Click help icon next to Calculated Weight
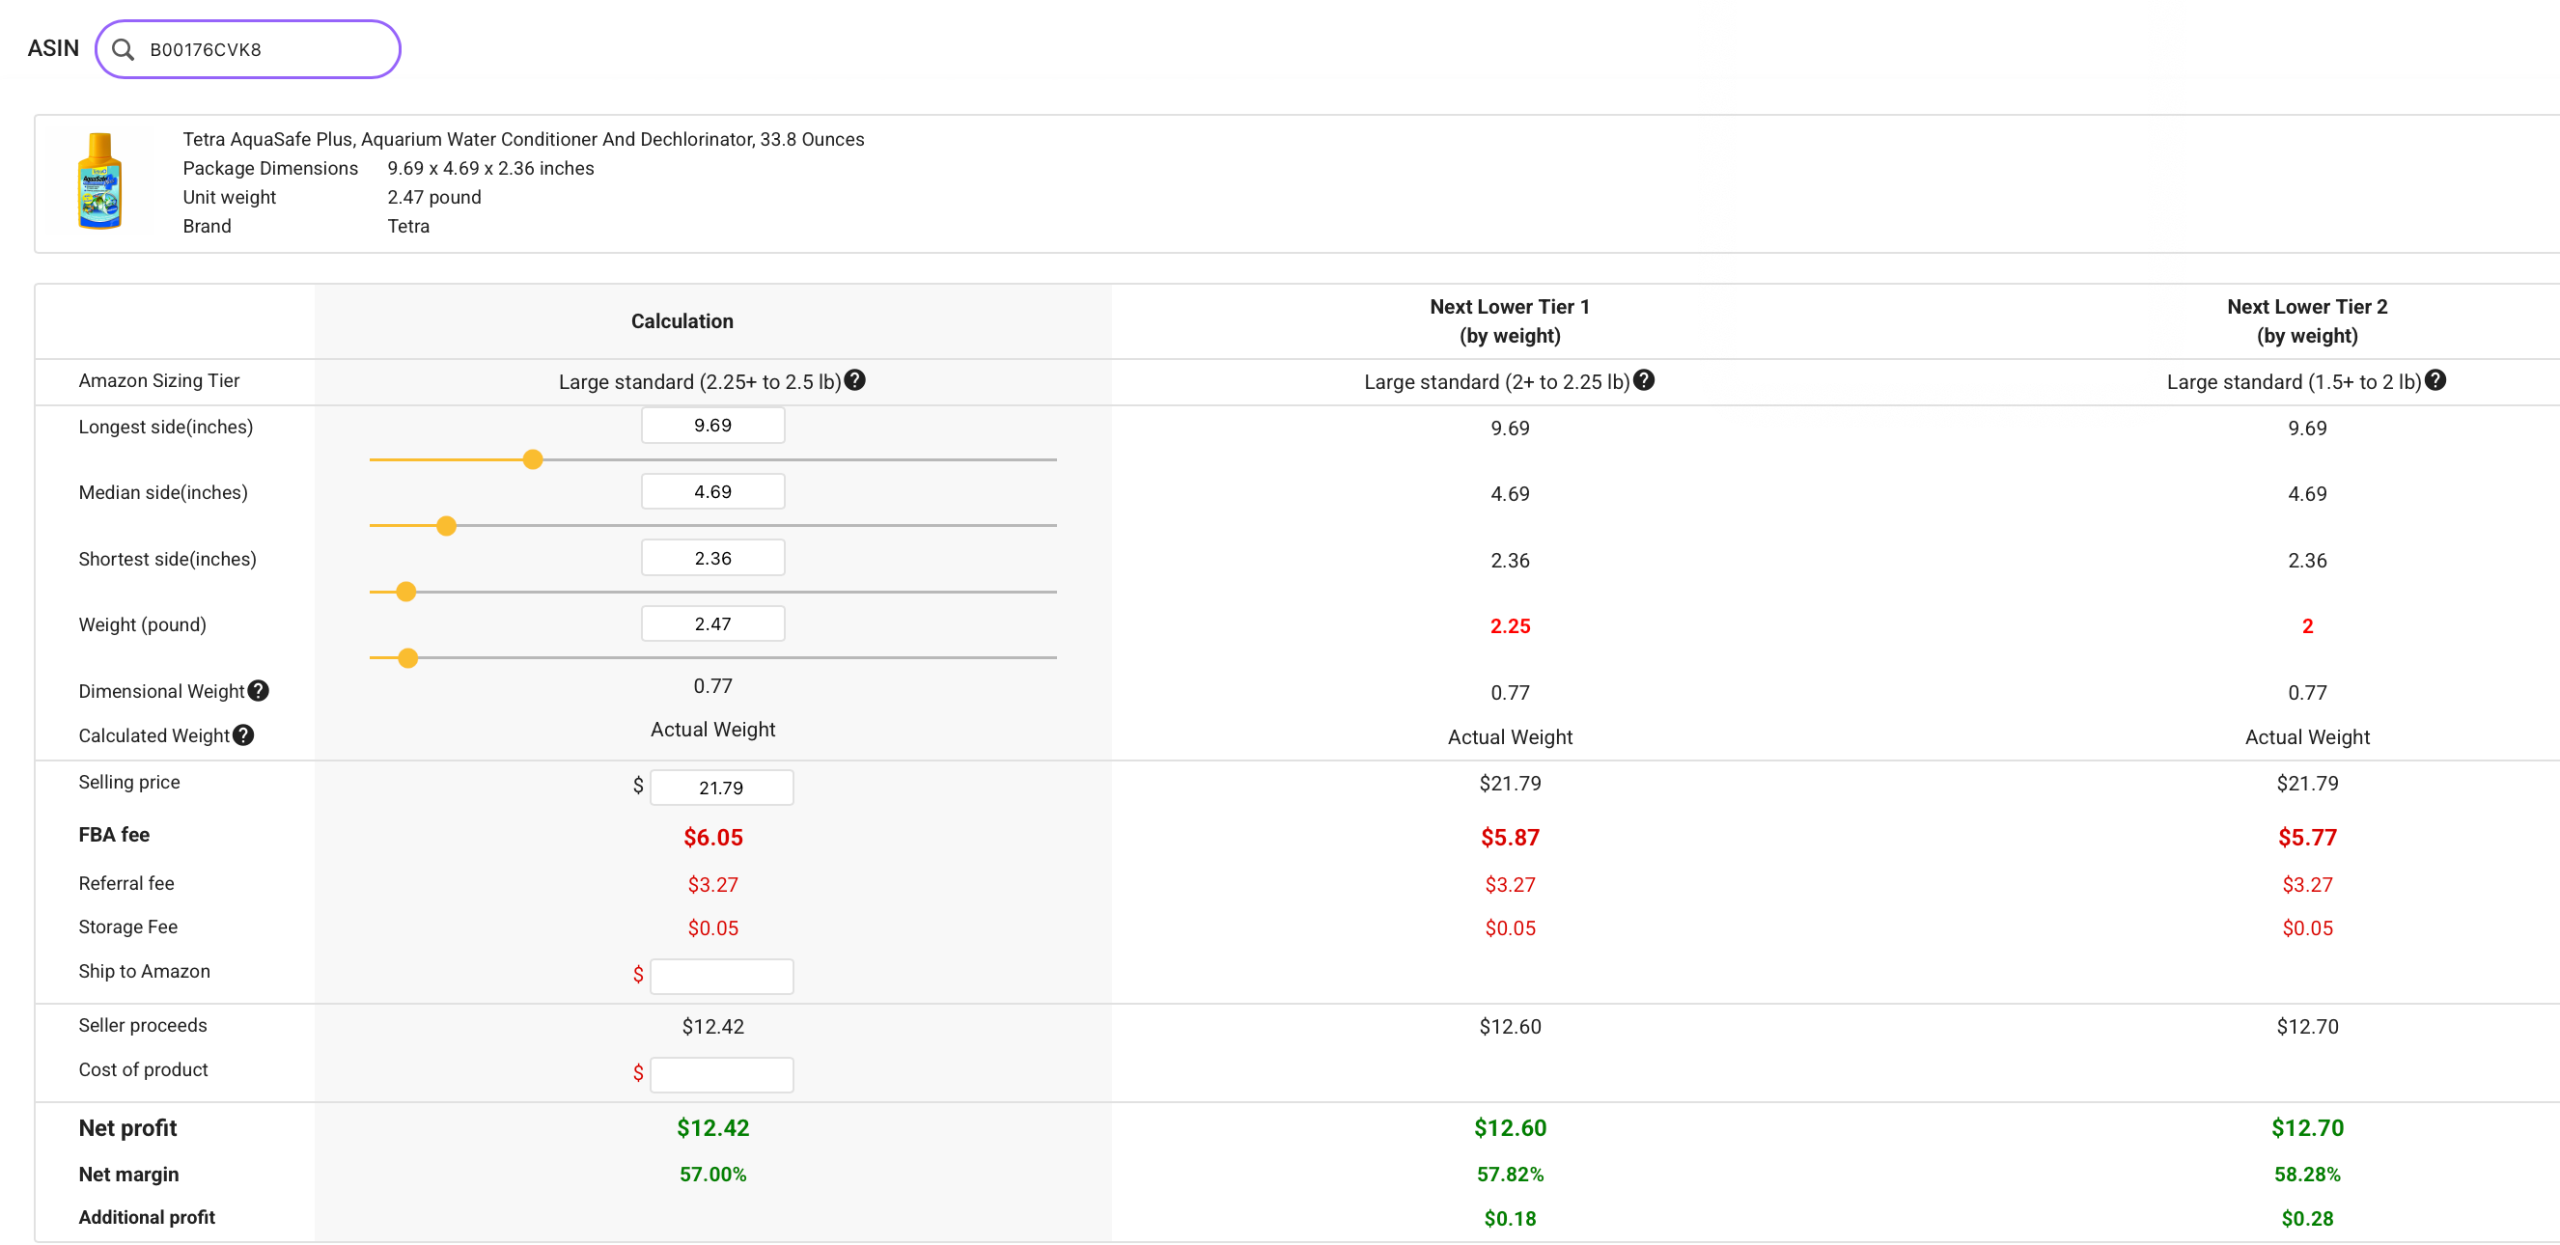 tap(243, 735)
